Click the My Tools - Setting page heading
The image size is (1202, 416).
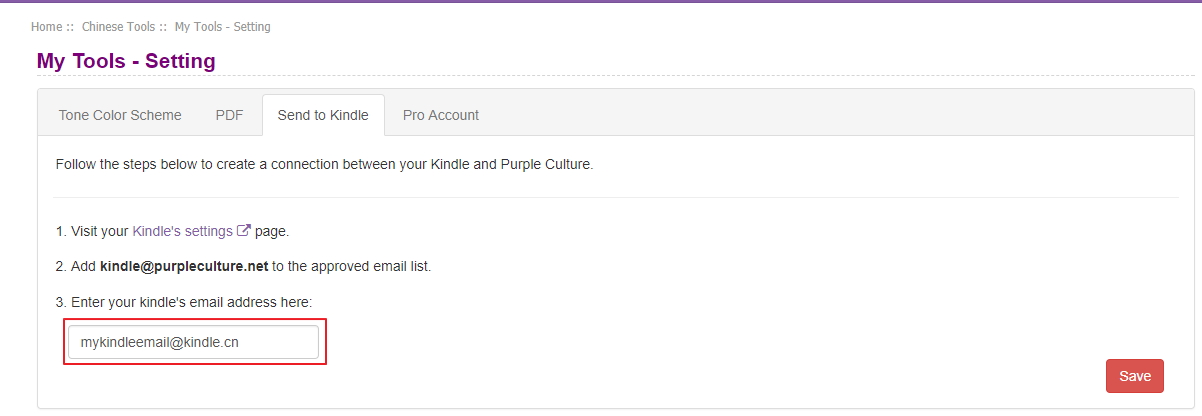[x=126, y=61]
